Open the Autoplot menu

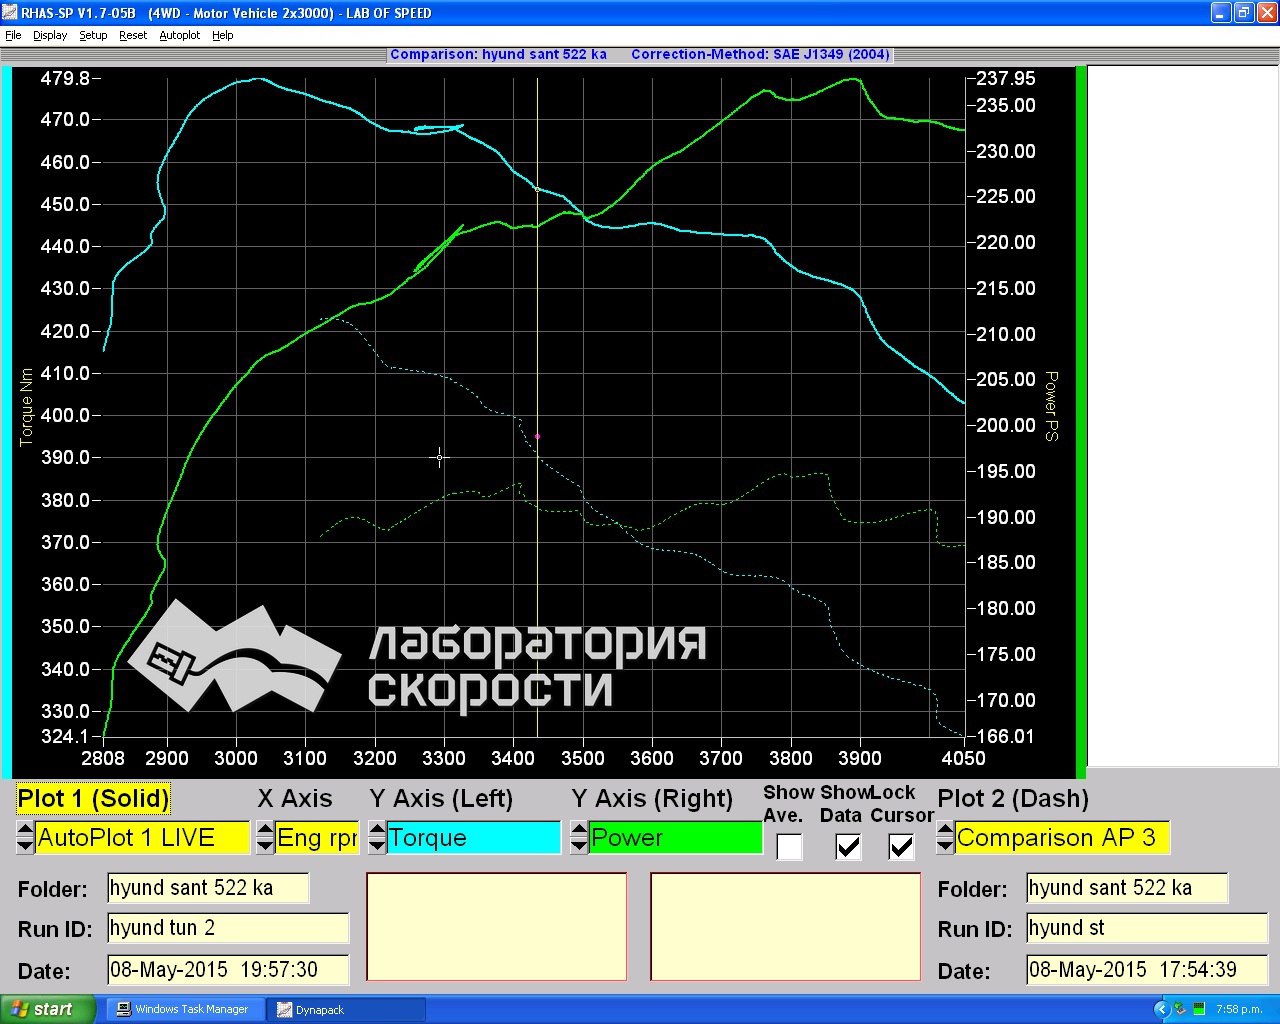coord(180,35)
